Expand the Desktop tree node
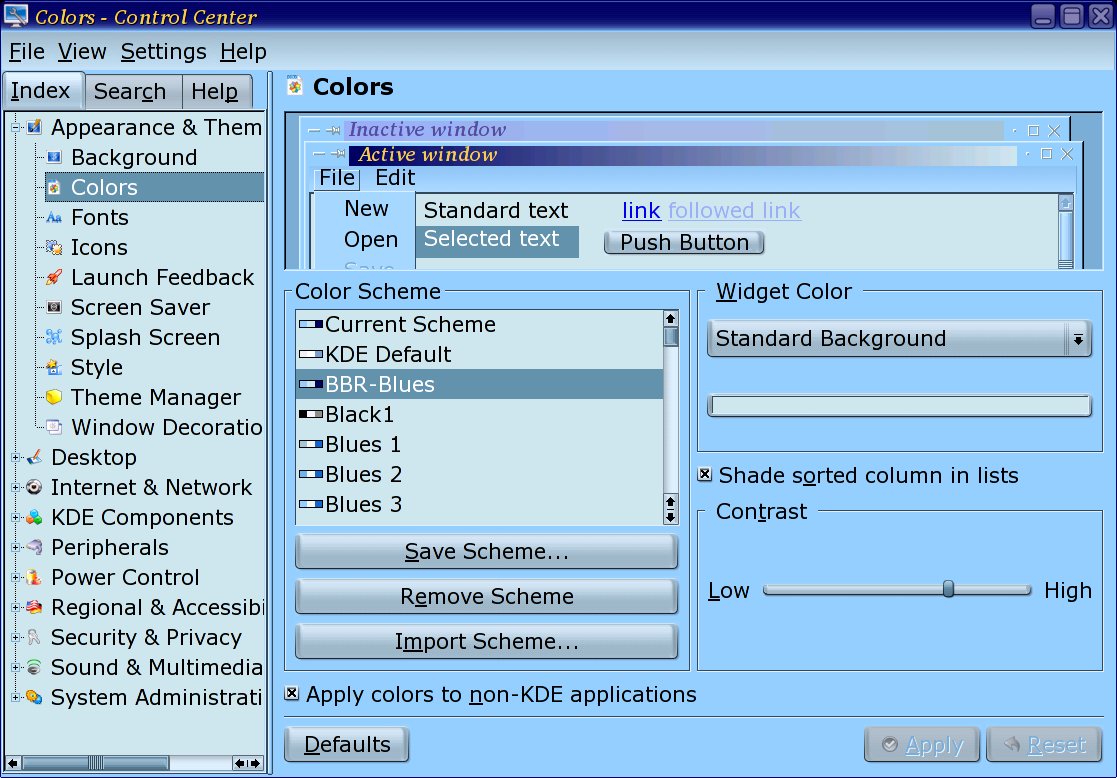Image resolution: width=1117 pixels, height=778 pixels. (15, 457)
